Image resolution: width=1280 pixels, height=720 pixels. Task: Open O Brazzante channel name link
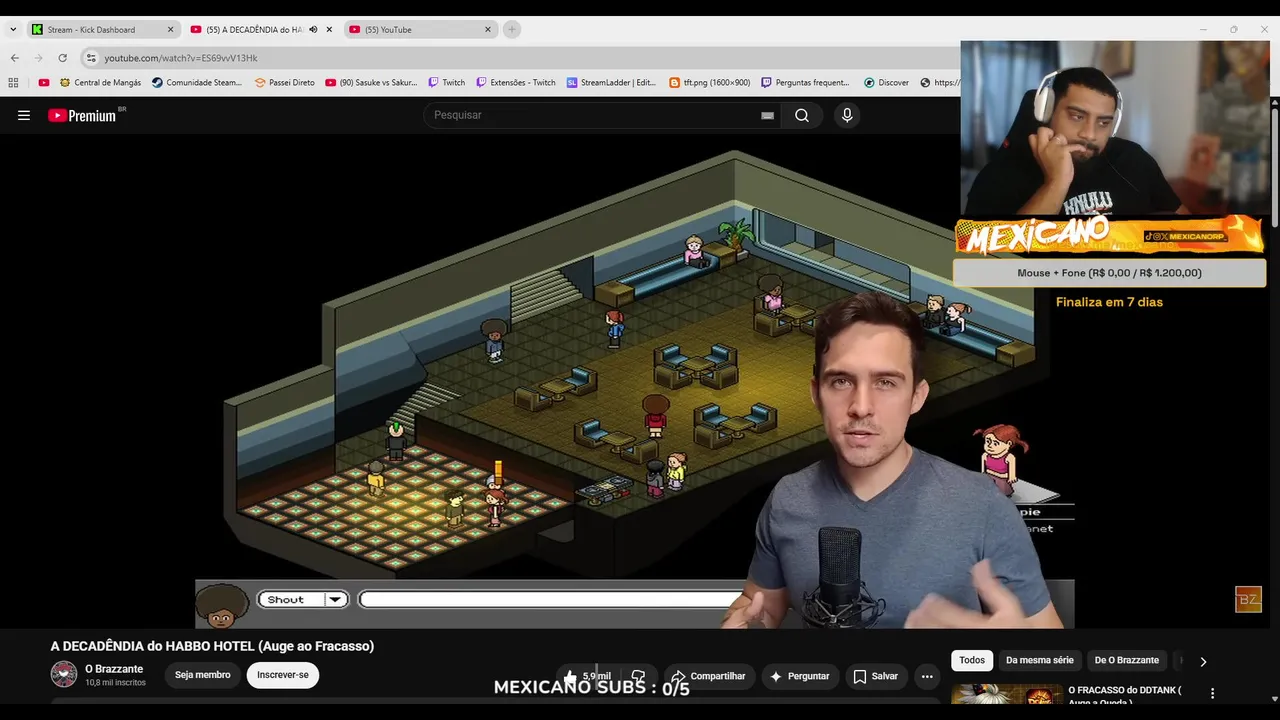tap(114, 669)
